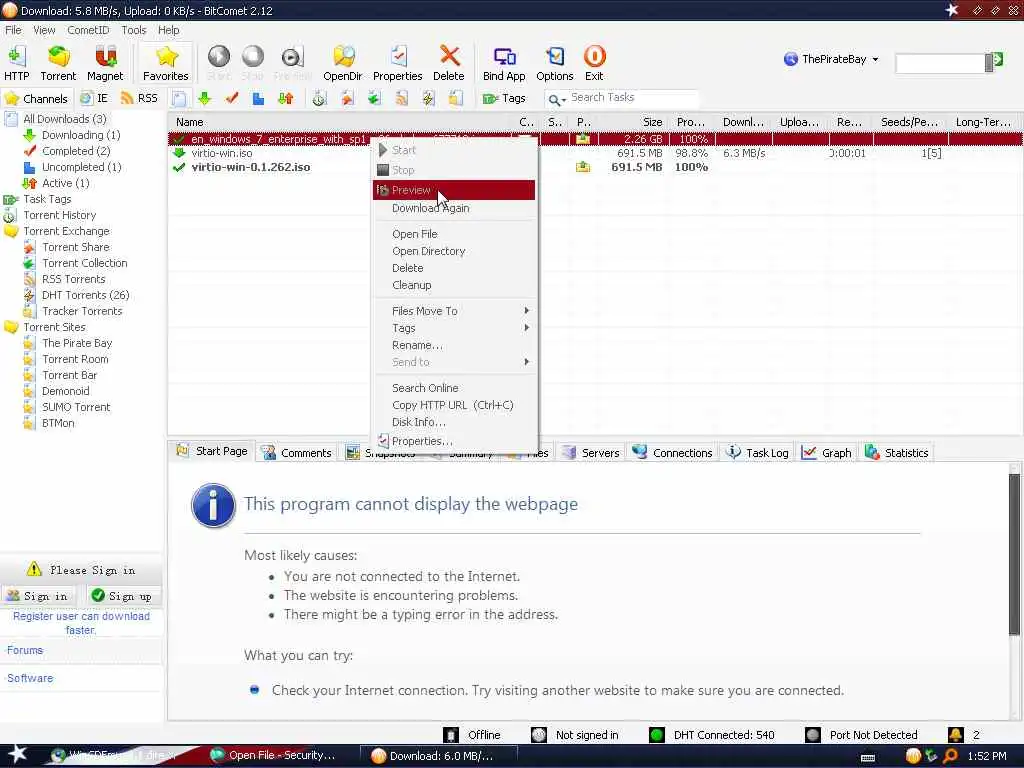1024x768 pixels.
Task: Open the CometID menu
Action: 88,30
